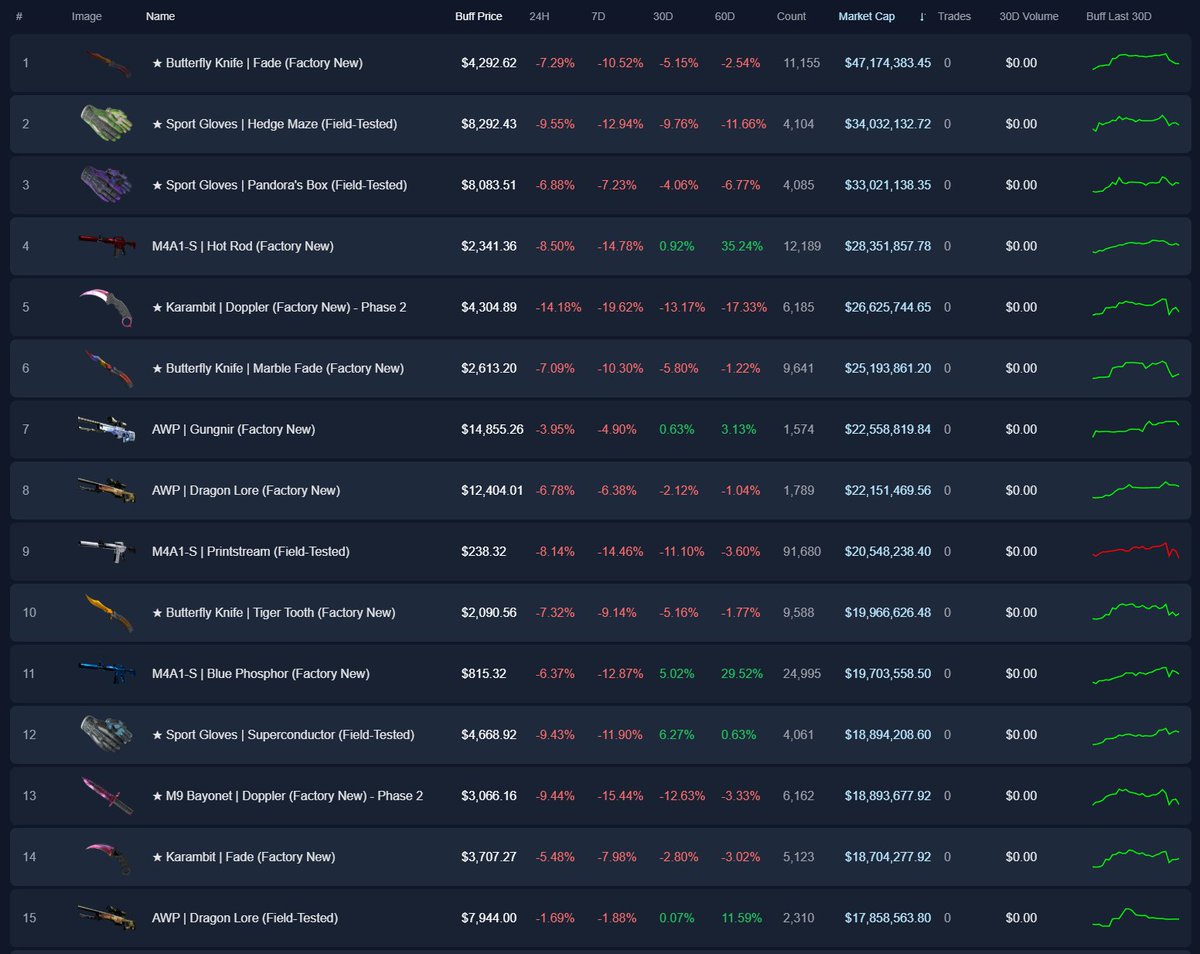Sort by the Trades column header
This screenshot has height=954, width=1200.
[x=955, y=17]
